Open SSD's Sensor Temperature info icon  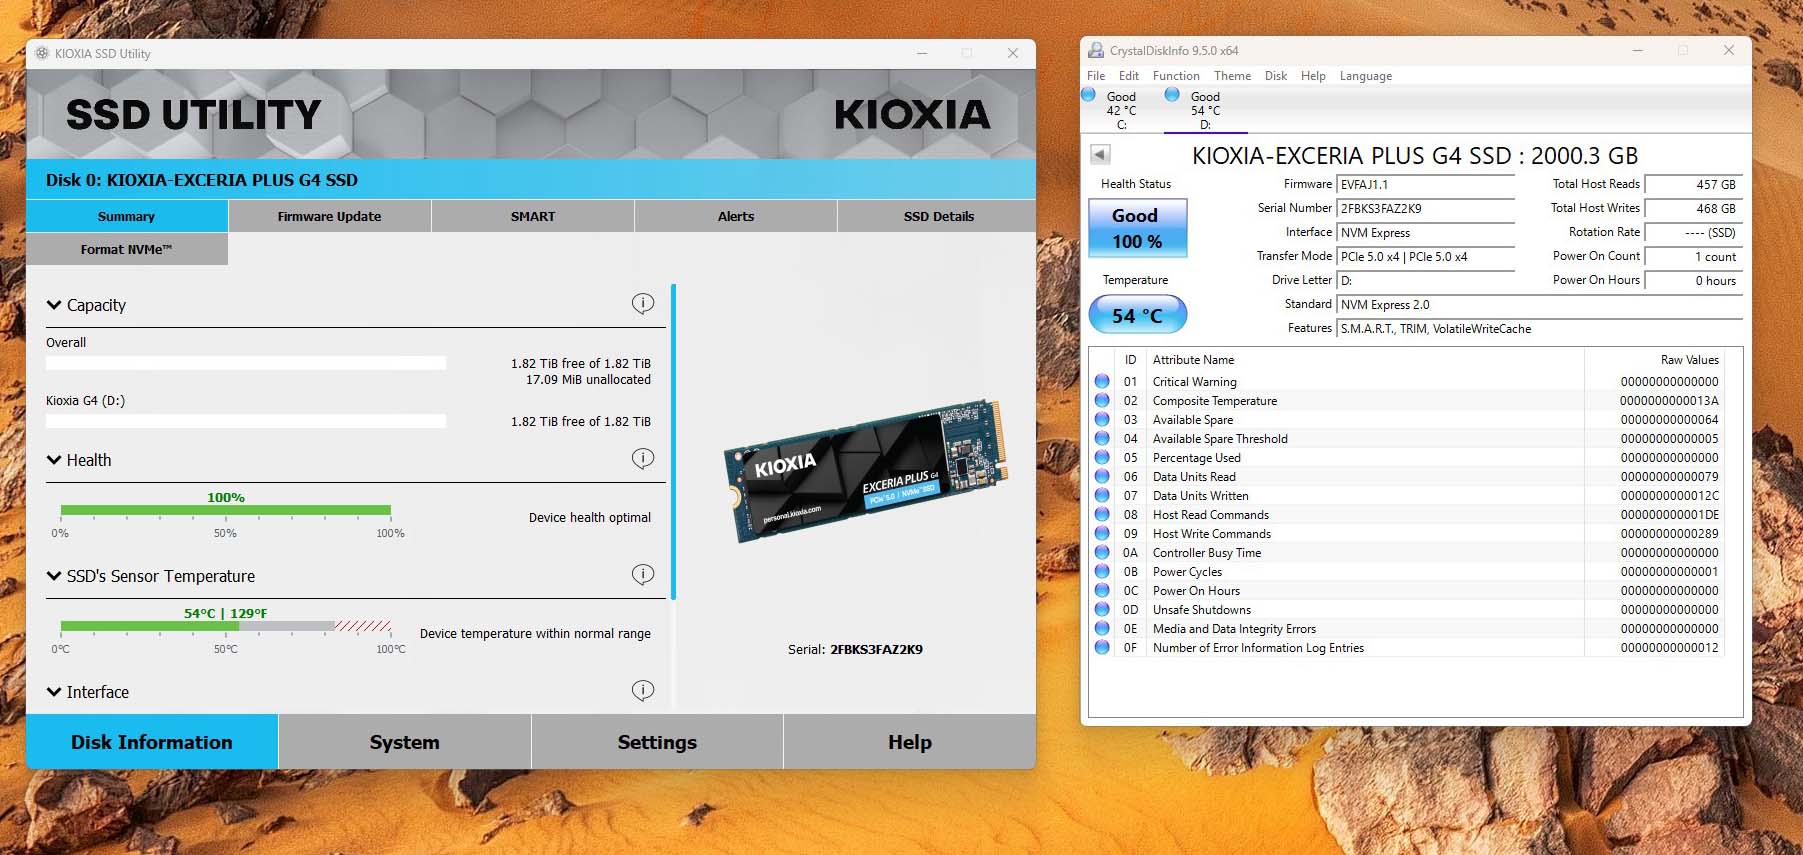[643, 574]
